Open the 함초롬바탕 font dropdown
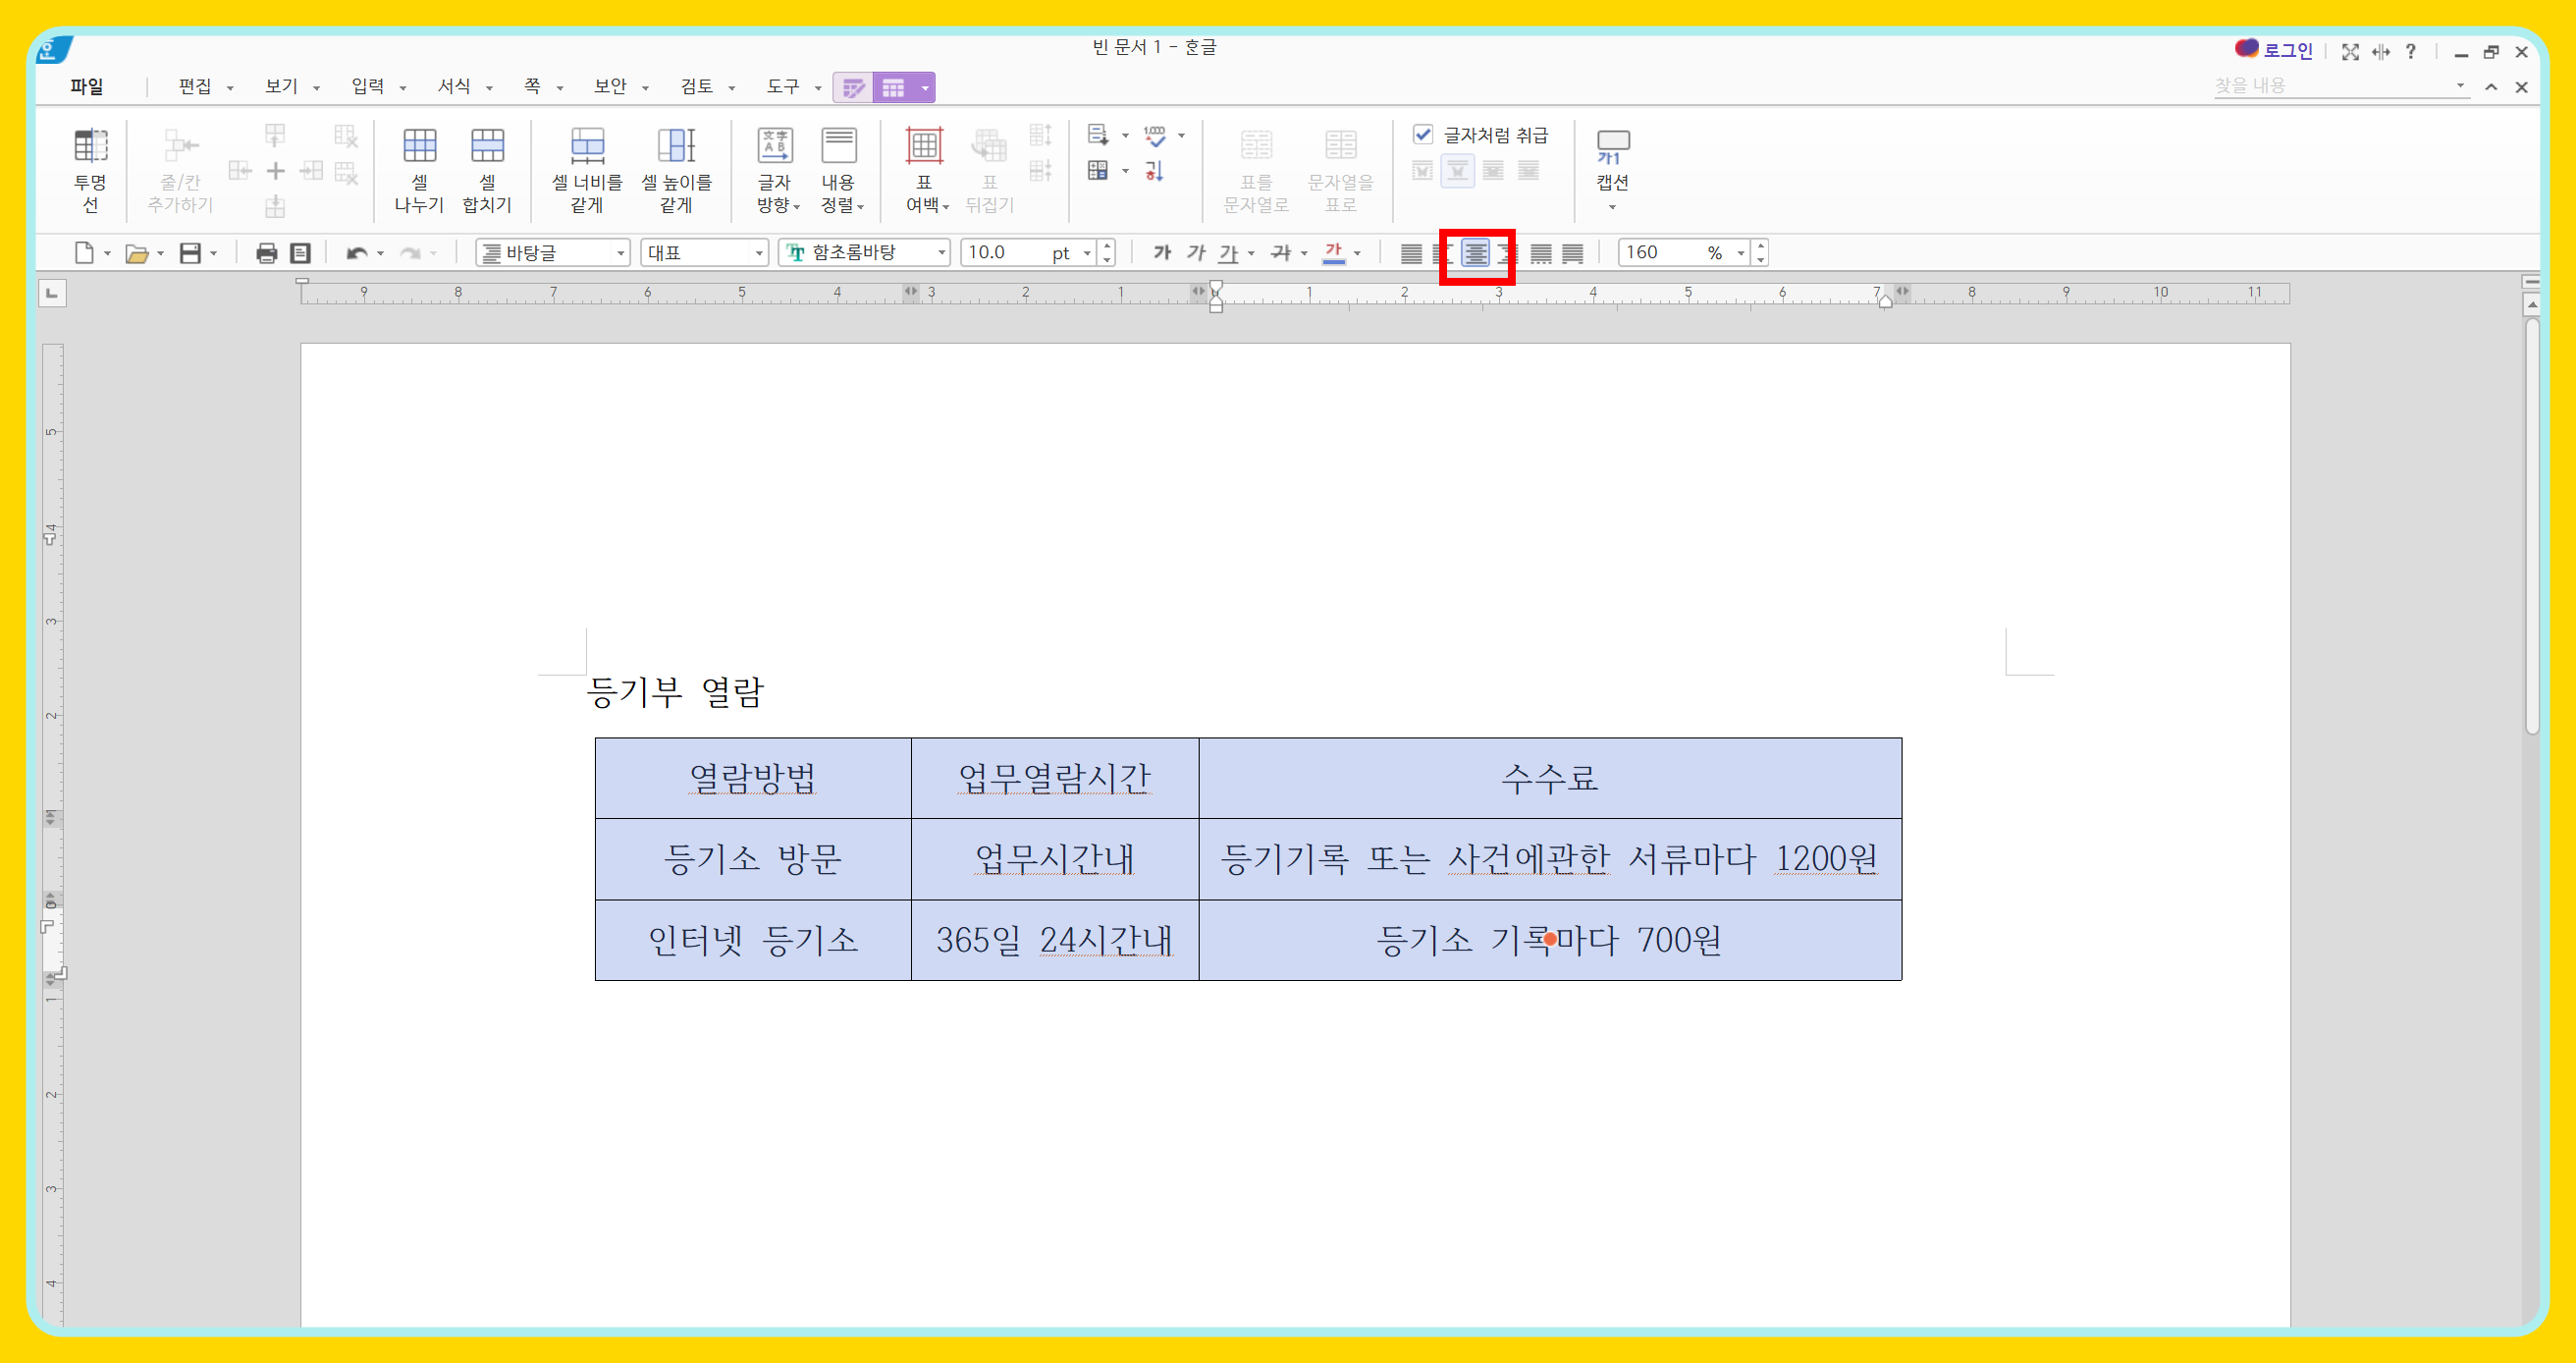Screen dimensions: 2576x1363 (x=941, y=253)
